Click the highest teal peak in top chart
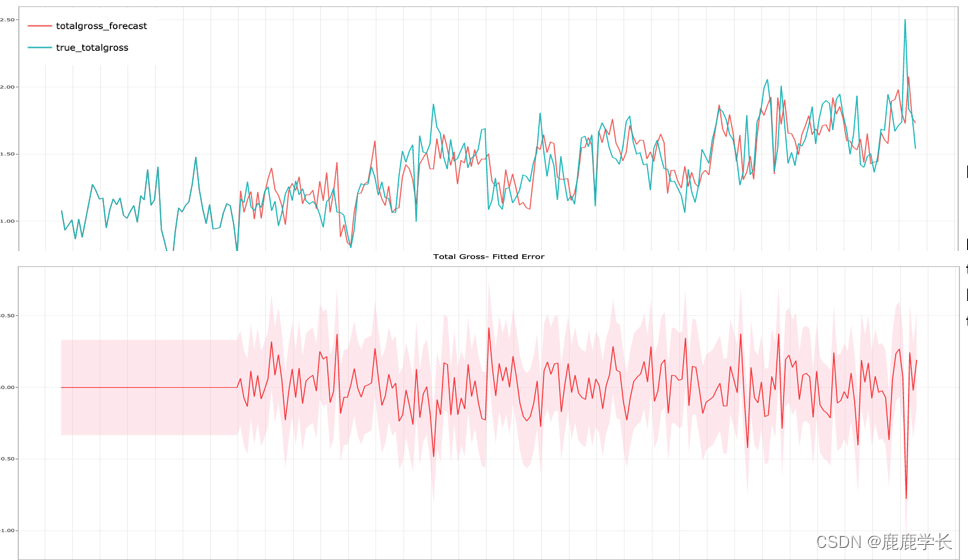This screenshot has height=560, width=968. coord(905,20)
